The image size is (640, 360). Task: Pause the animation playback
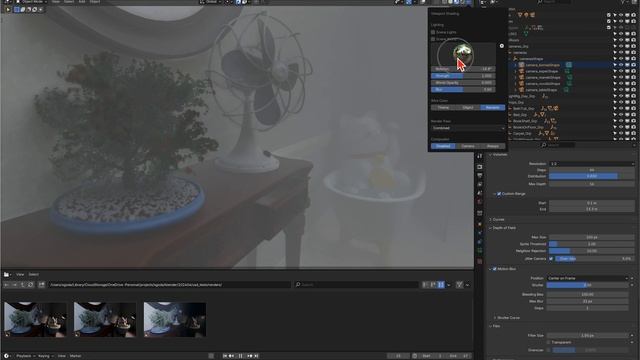(241, 356)
